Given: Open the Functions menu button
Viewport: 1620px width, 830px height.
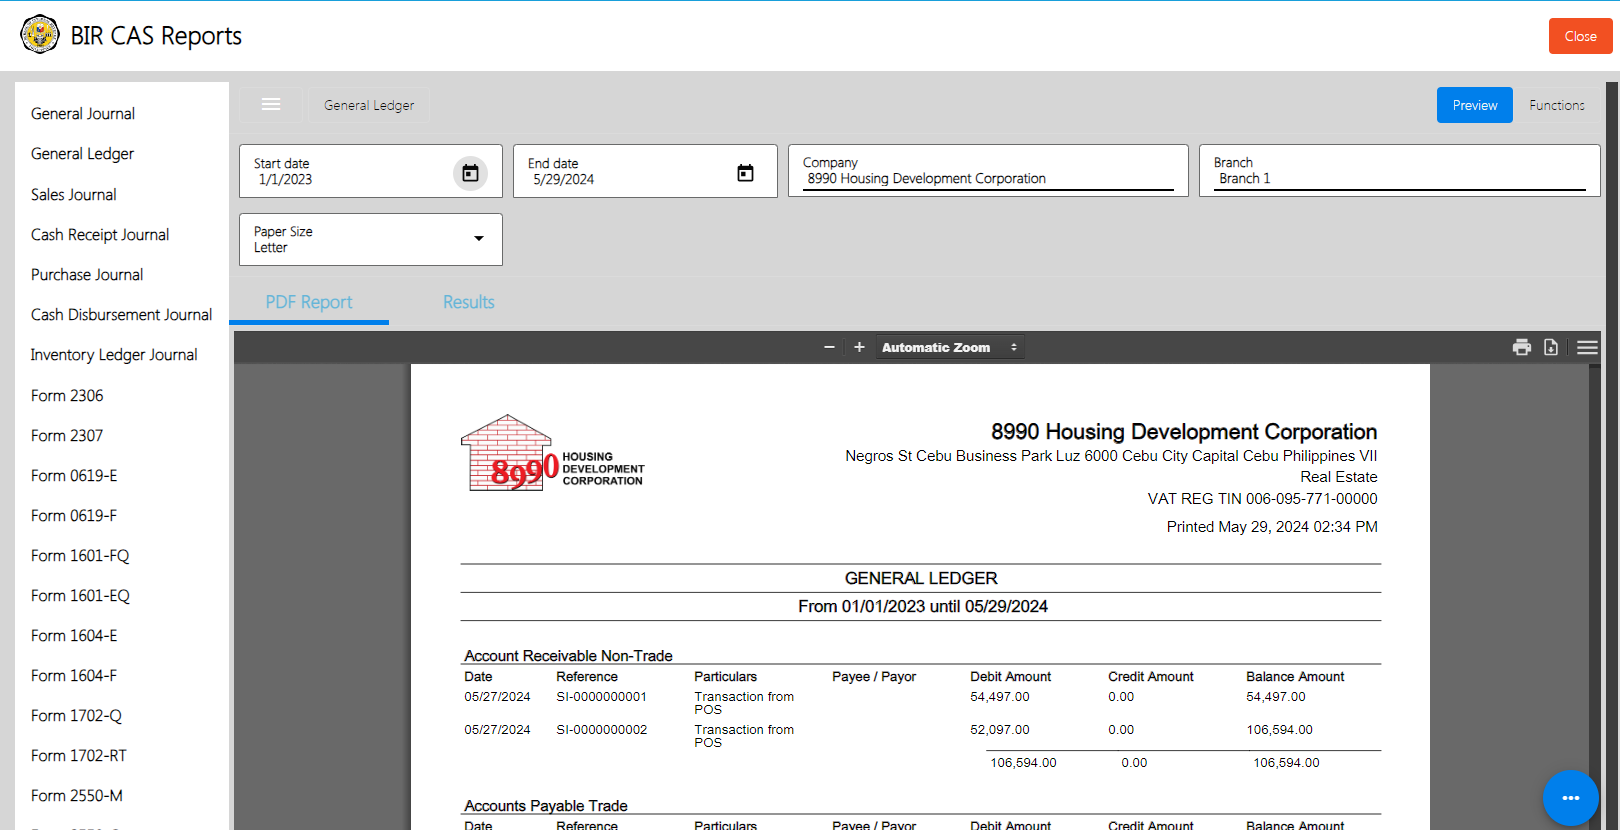Looking at the screenshot, I should 1557,105.
